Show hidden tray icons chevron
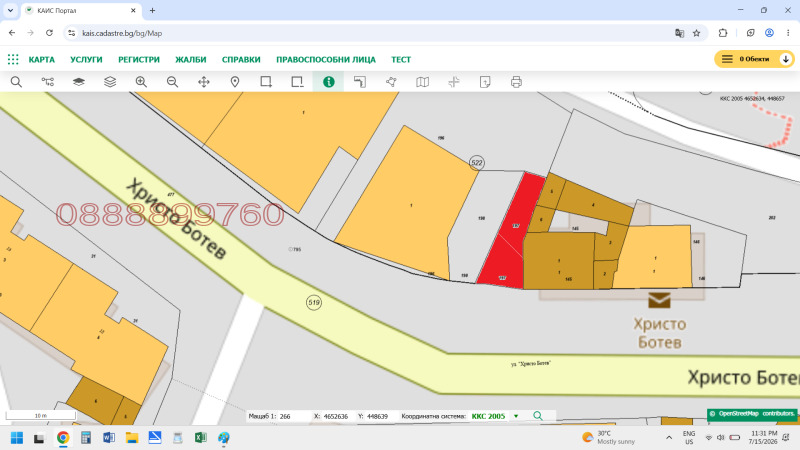The height and width of the screenshot is (450, 800). tap(669, 438)
